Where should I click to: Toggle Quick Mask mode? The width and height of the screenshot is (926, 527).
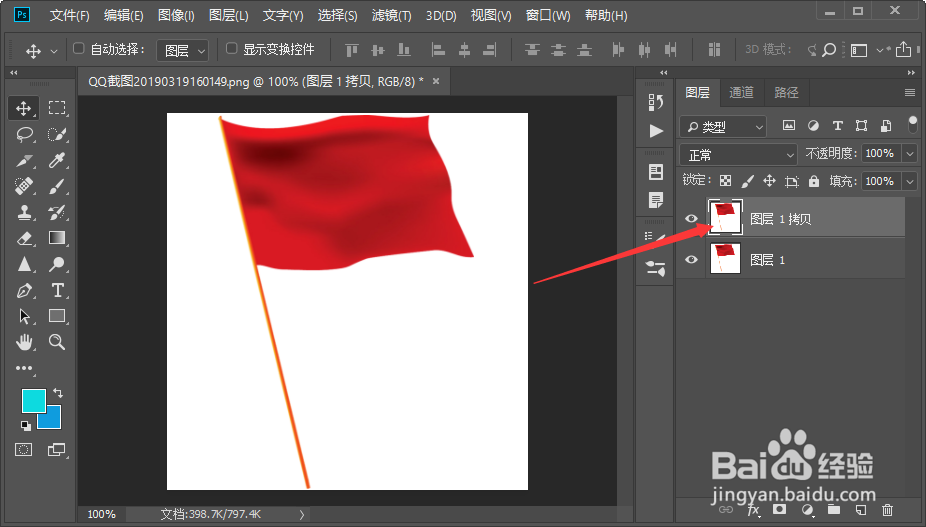24,450
